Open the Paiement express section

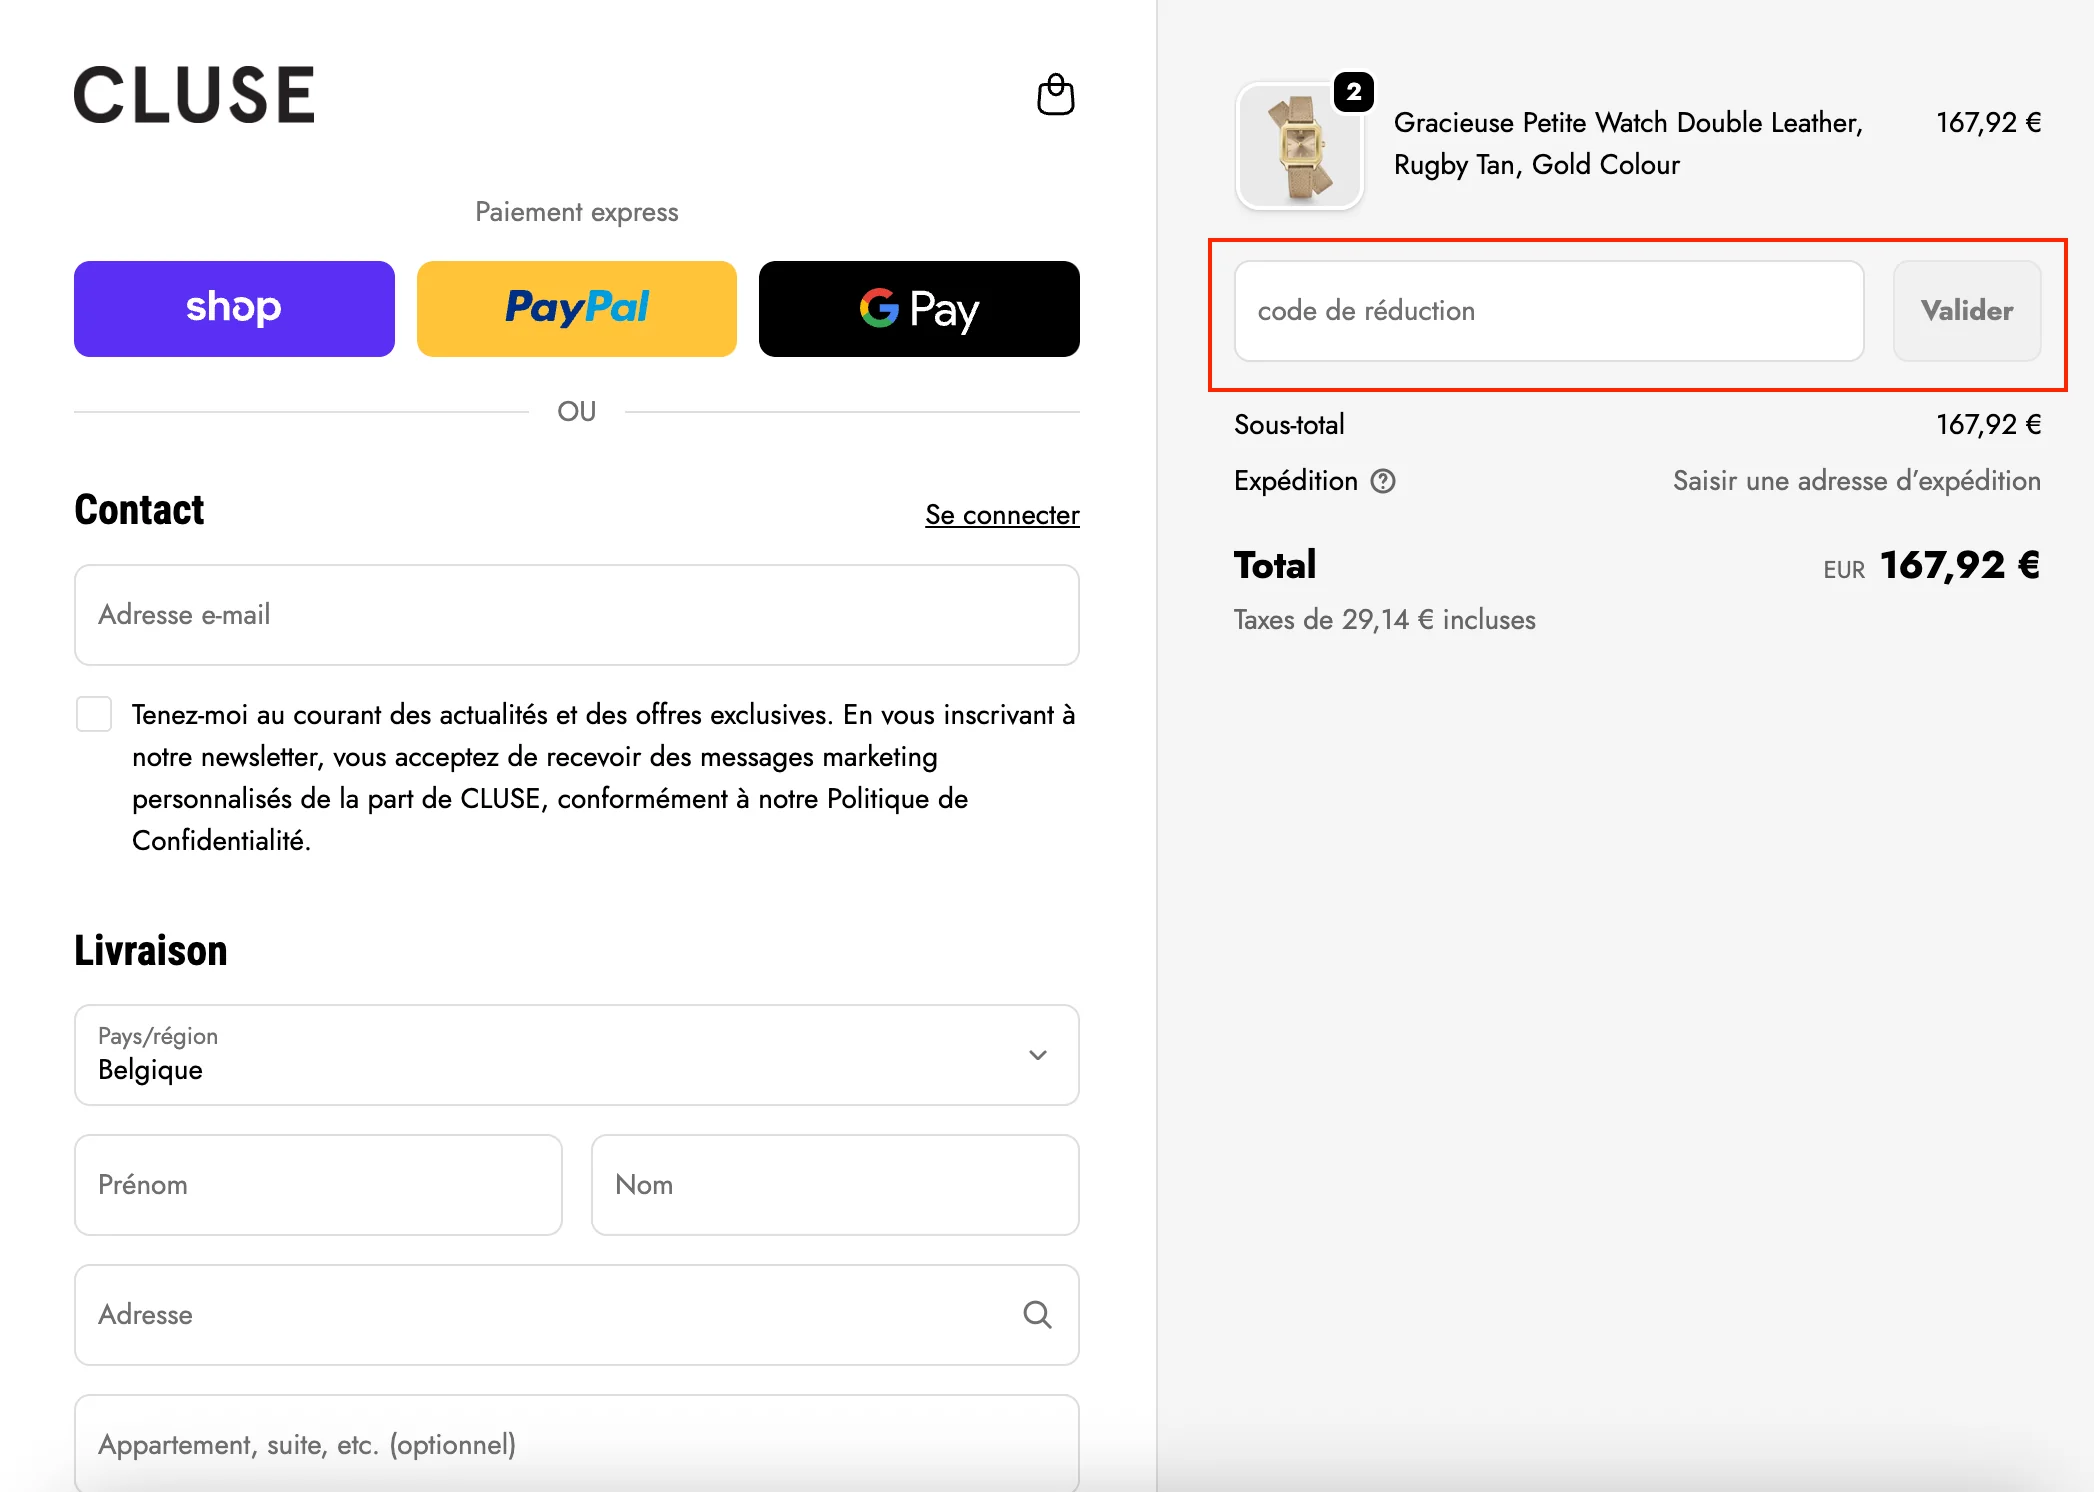[x=576, y=211]
